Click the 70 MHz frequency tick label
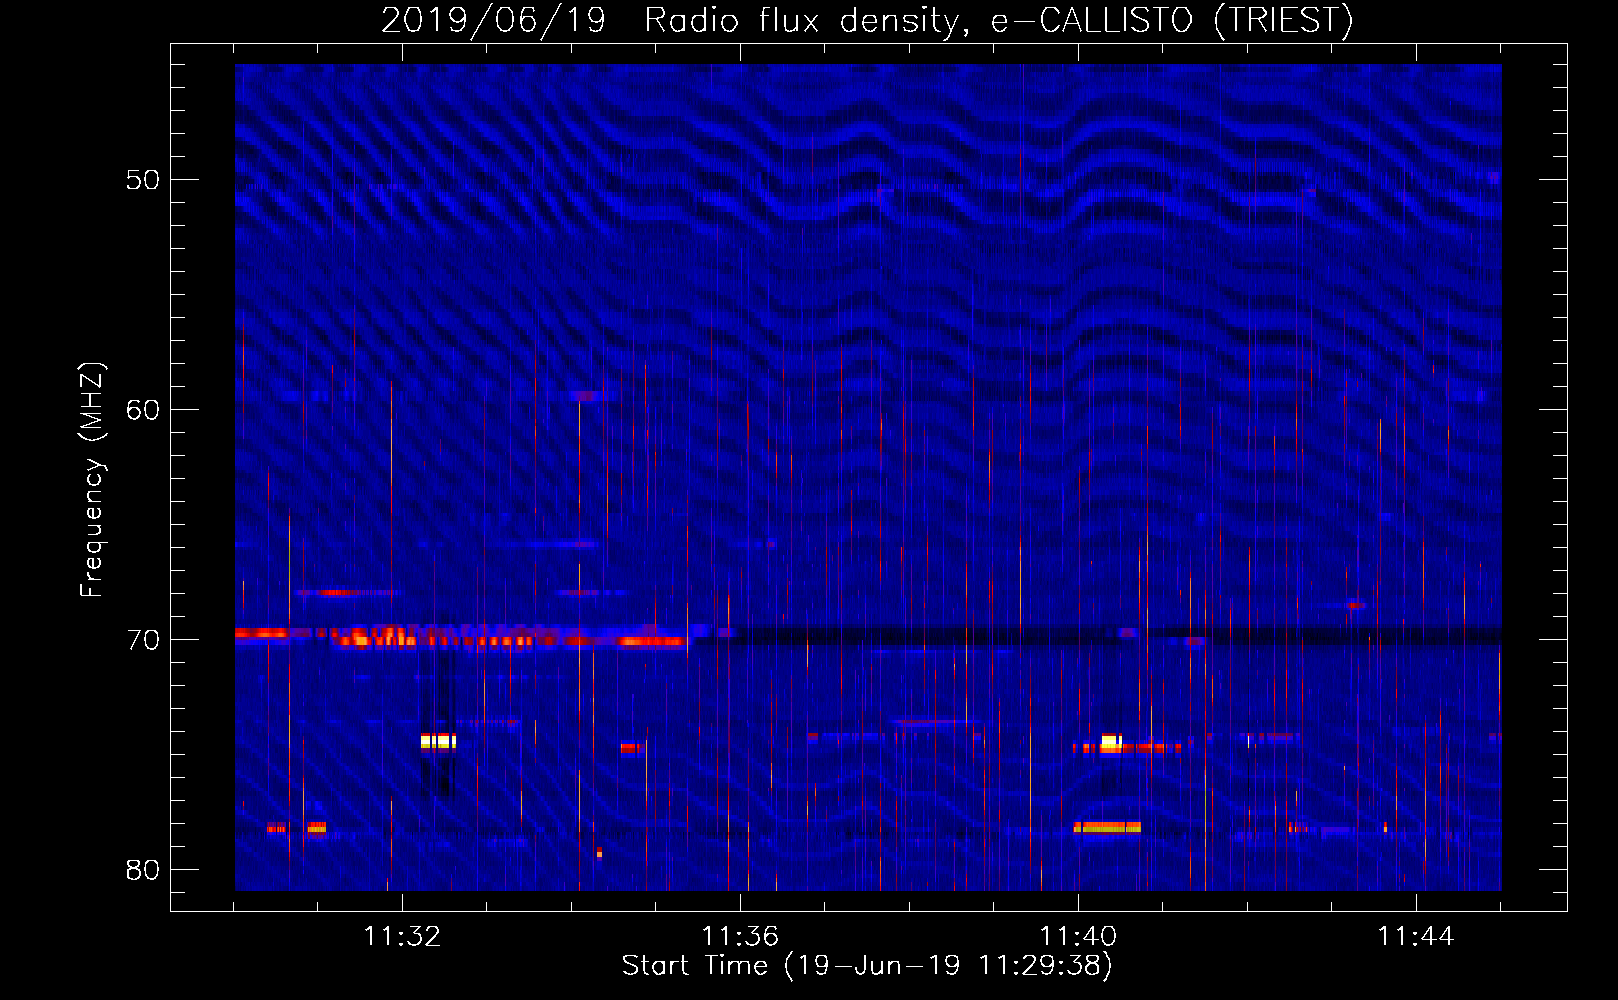1618x1000 pixels. tap(143, 640)
